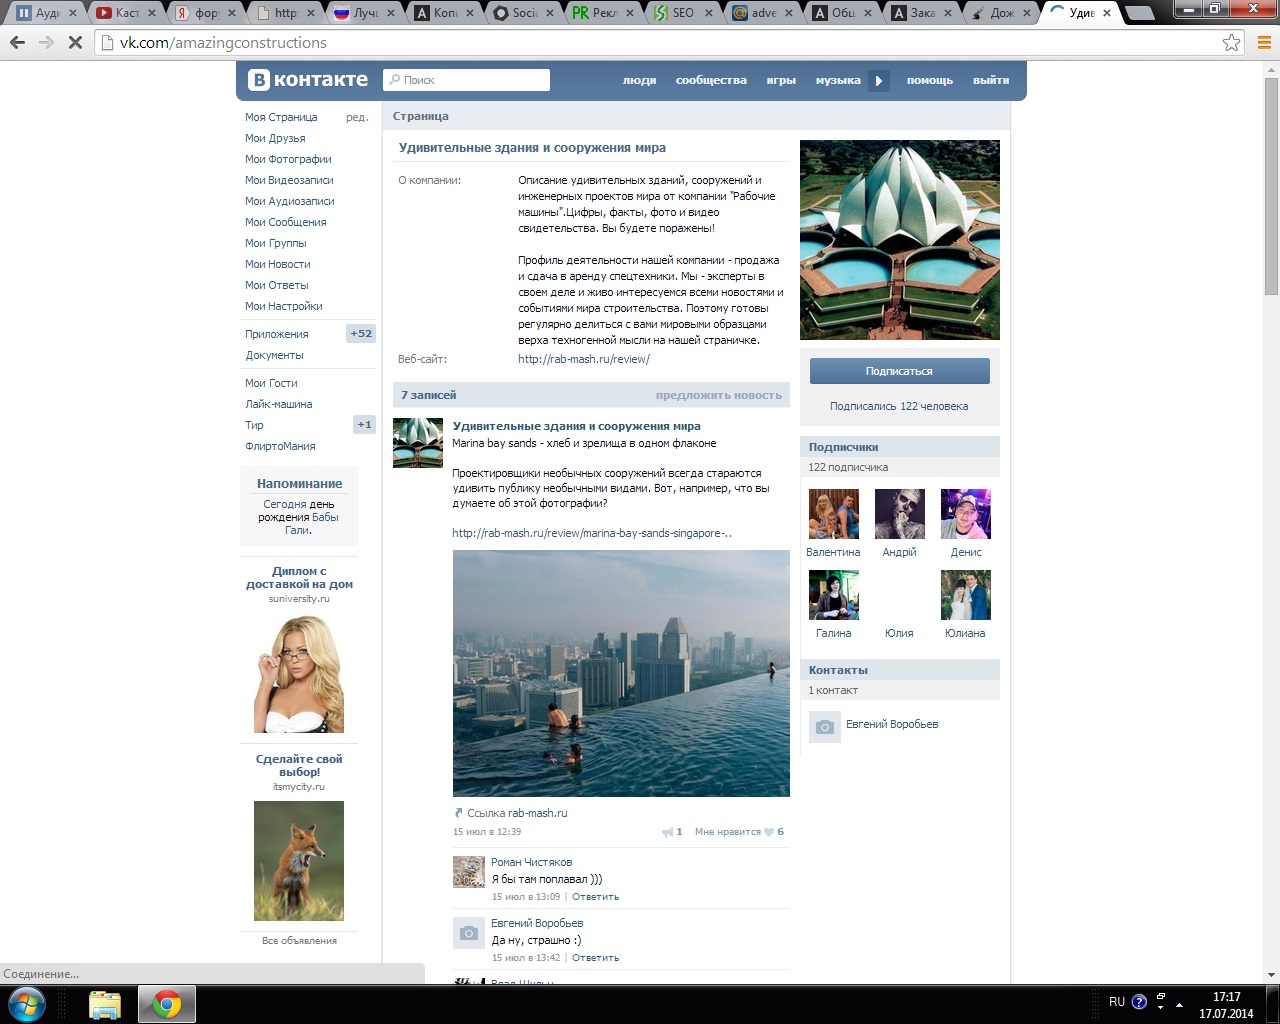This screenshot has width=1280, height=1024.
Task: Click the music play button in header
Action: [879, 81]
